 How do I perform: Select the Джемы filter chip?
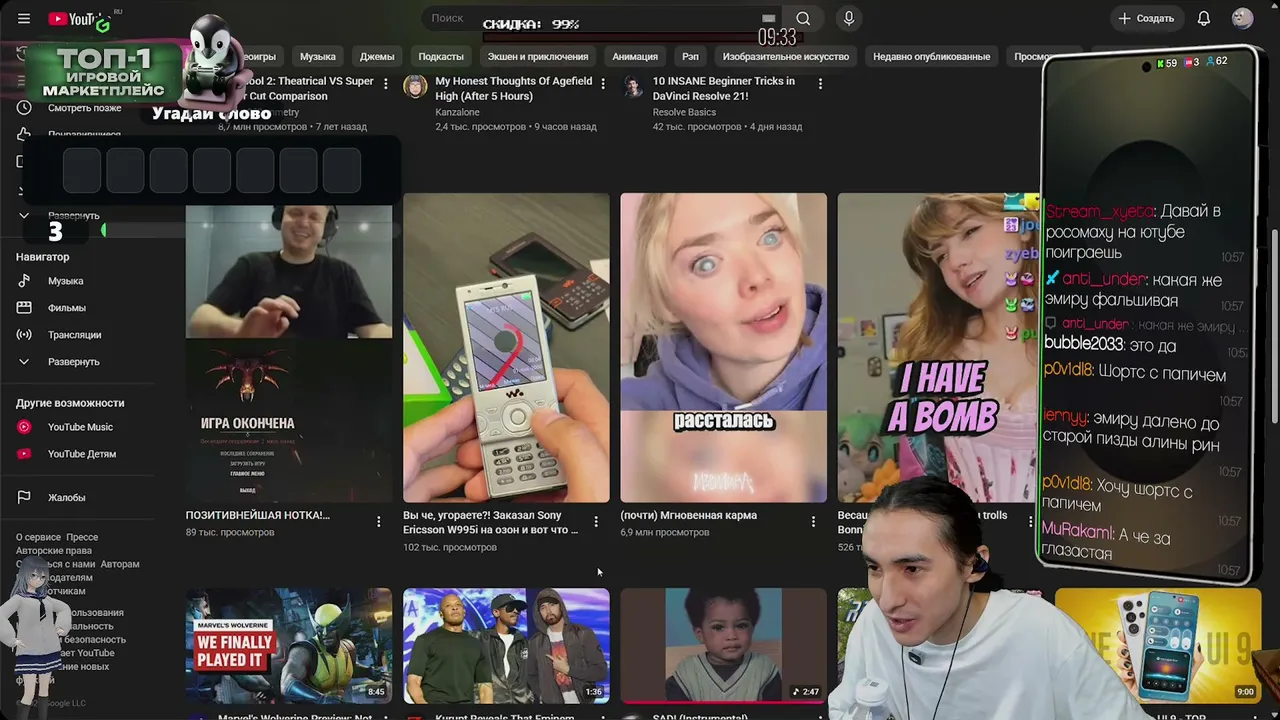377,56
